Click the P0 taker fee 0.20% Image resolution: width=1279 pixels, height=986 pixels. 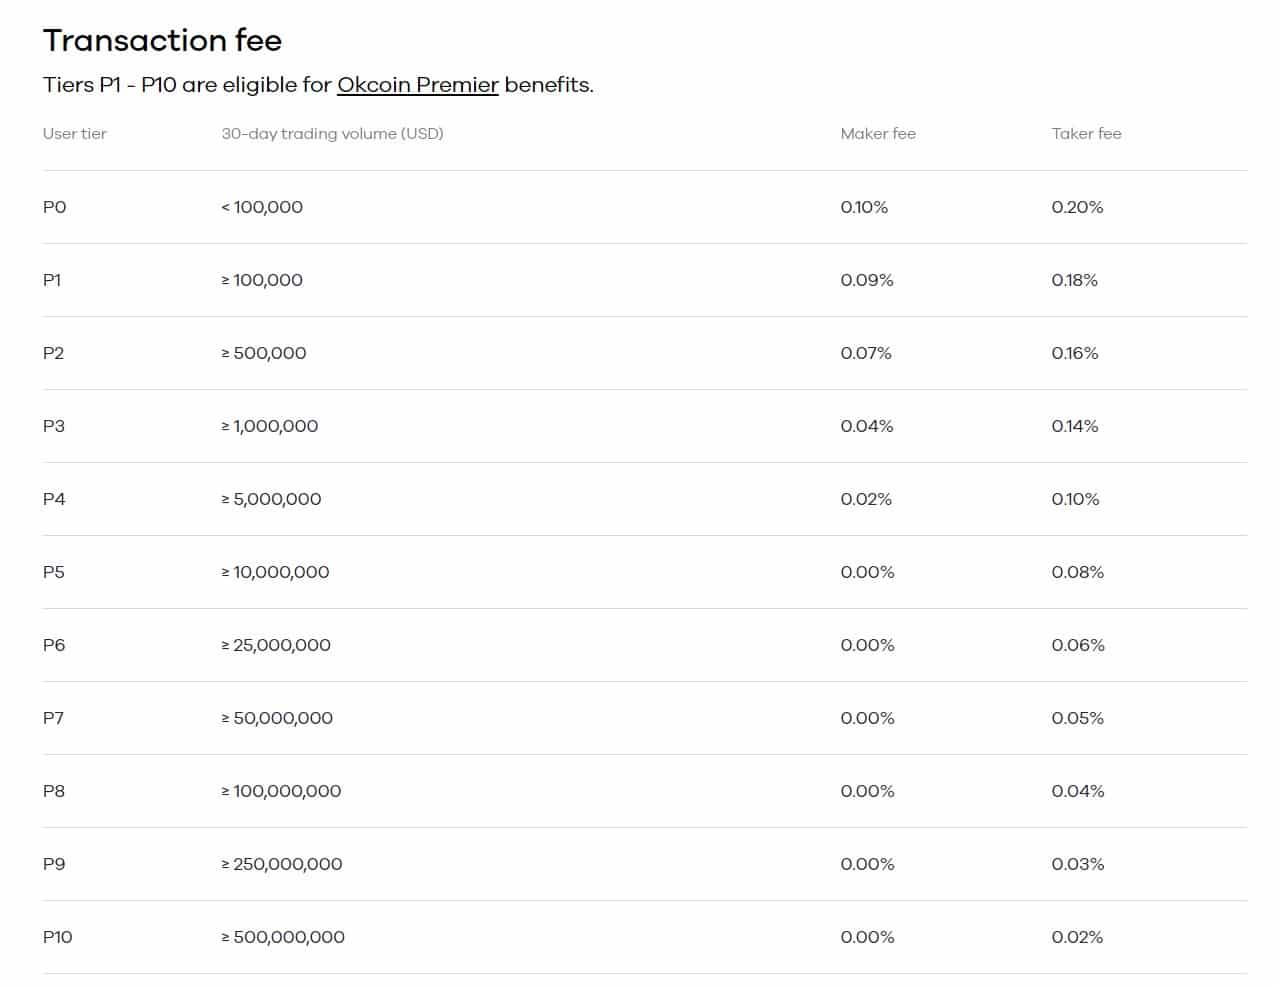pos(1077,207)
